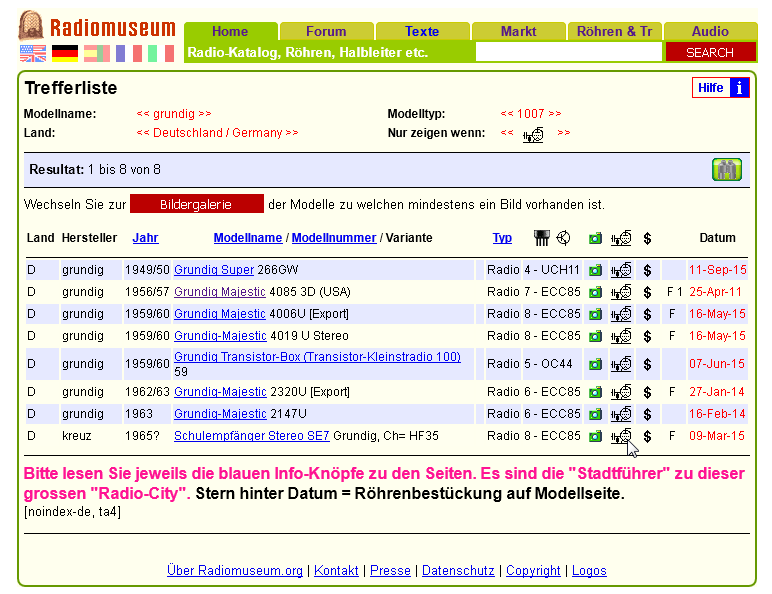
Task: Open the Forum tab
Action: pyautogui.click(x=326, y=32)
